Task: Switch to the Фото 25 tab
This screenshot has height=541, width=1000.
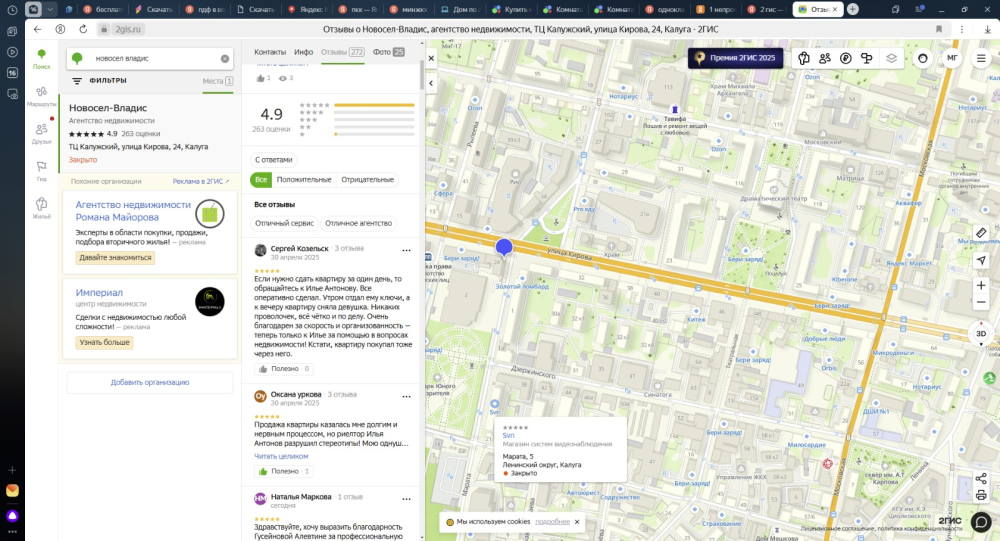Action: 388,52
